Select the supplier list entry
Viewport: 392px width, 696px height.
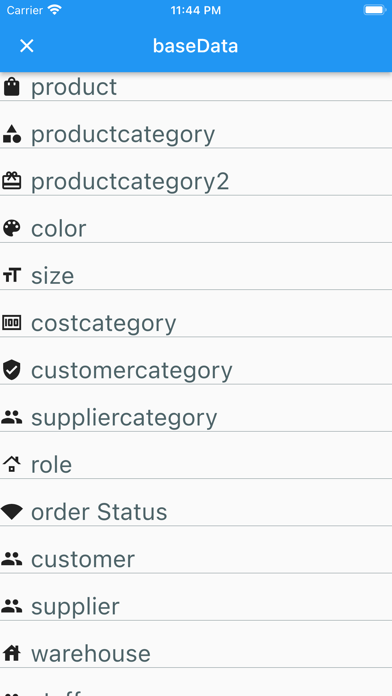pyautogui.click(x=196, y=607)
